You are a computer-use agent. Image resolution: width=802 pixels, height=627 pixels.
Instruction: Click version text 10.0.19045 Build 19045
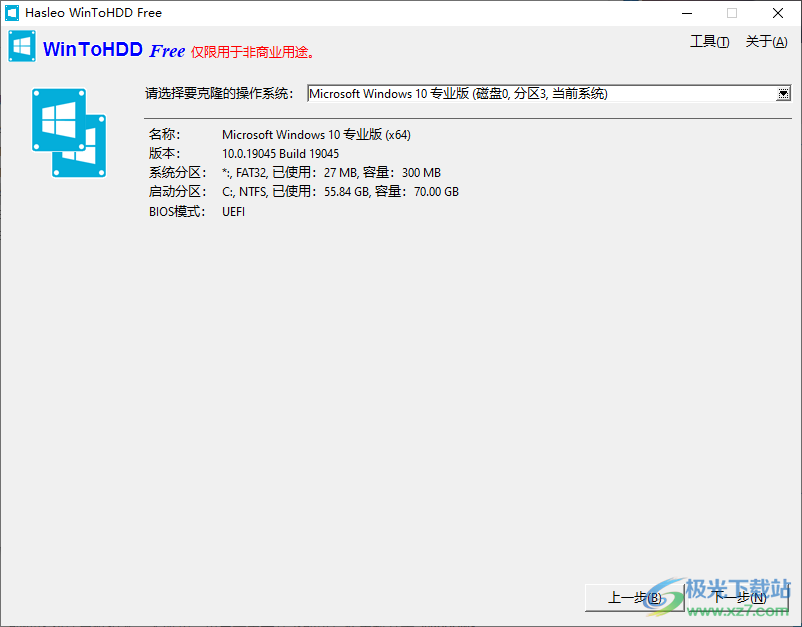(x=280, y=153)
